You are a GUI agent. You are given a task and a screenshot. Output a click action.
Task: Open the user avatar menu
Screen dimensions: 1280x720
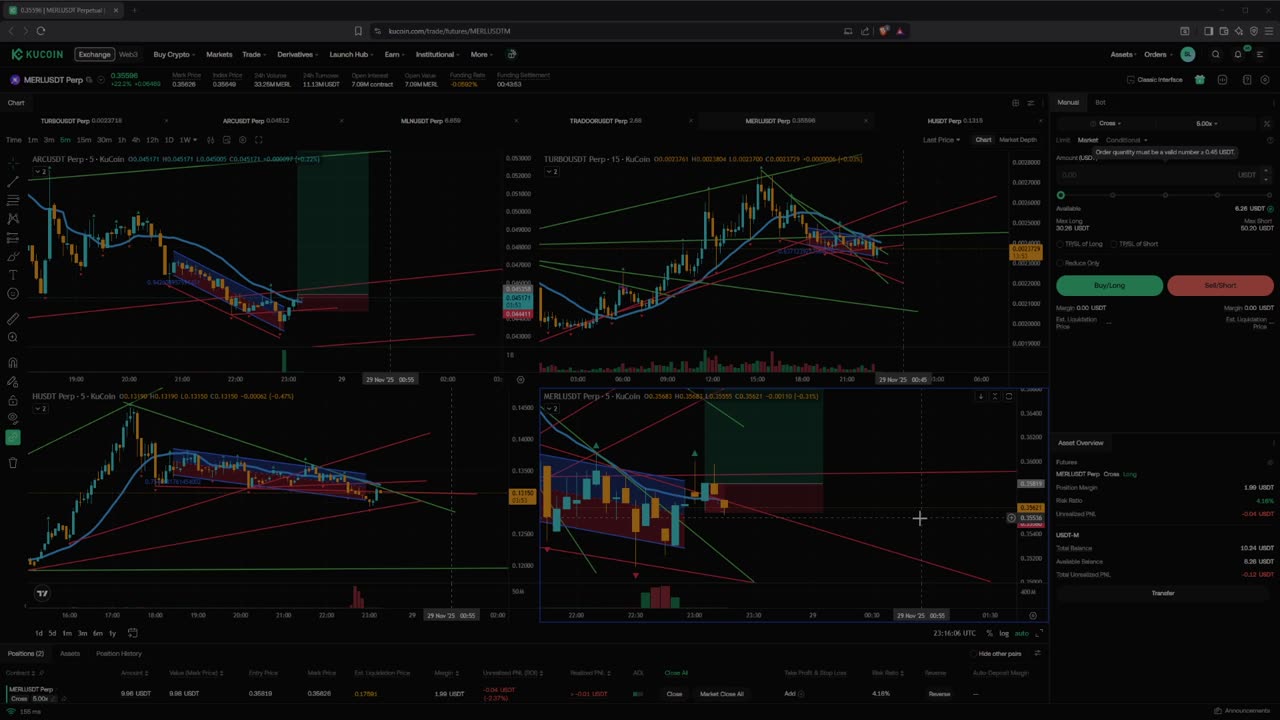(1188, 54)
